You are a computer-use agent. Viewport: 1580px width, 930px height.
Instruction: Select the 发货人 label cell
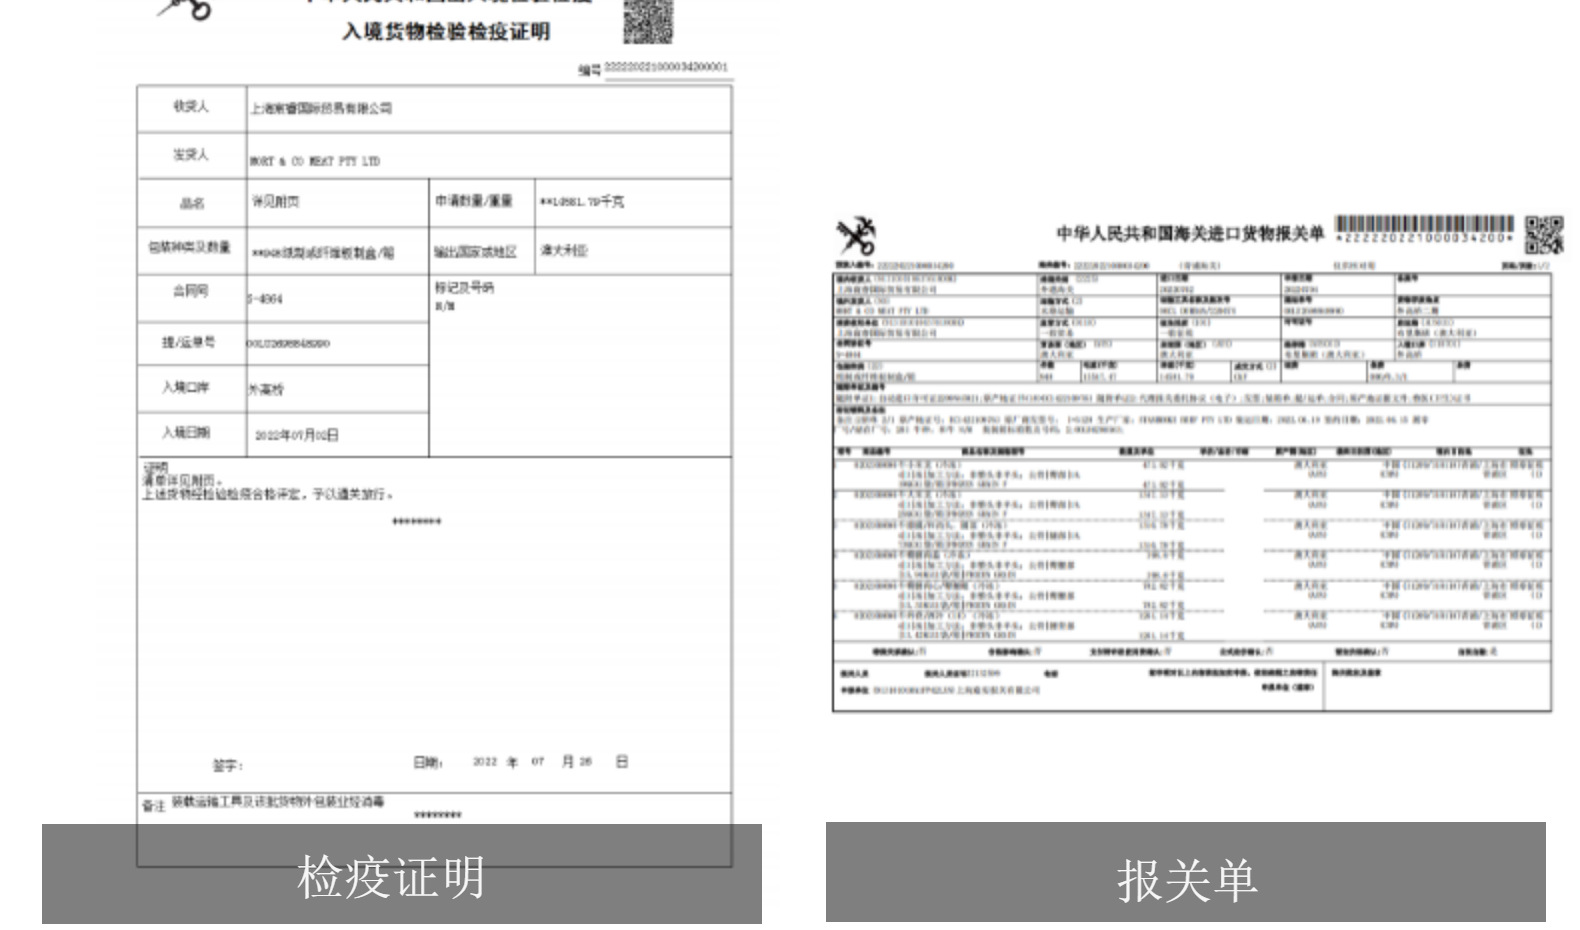[192, 155]
